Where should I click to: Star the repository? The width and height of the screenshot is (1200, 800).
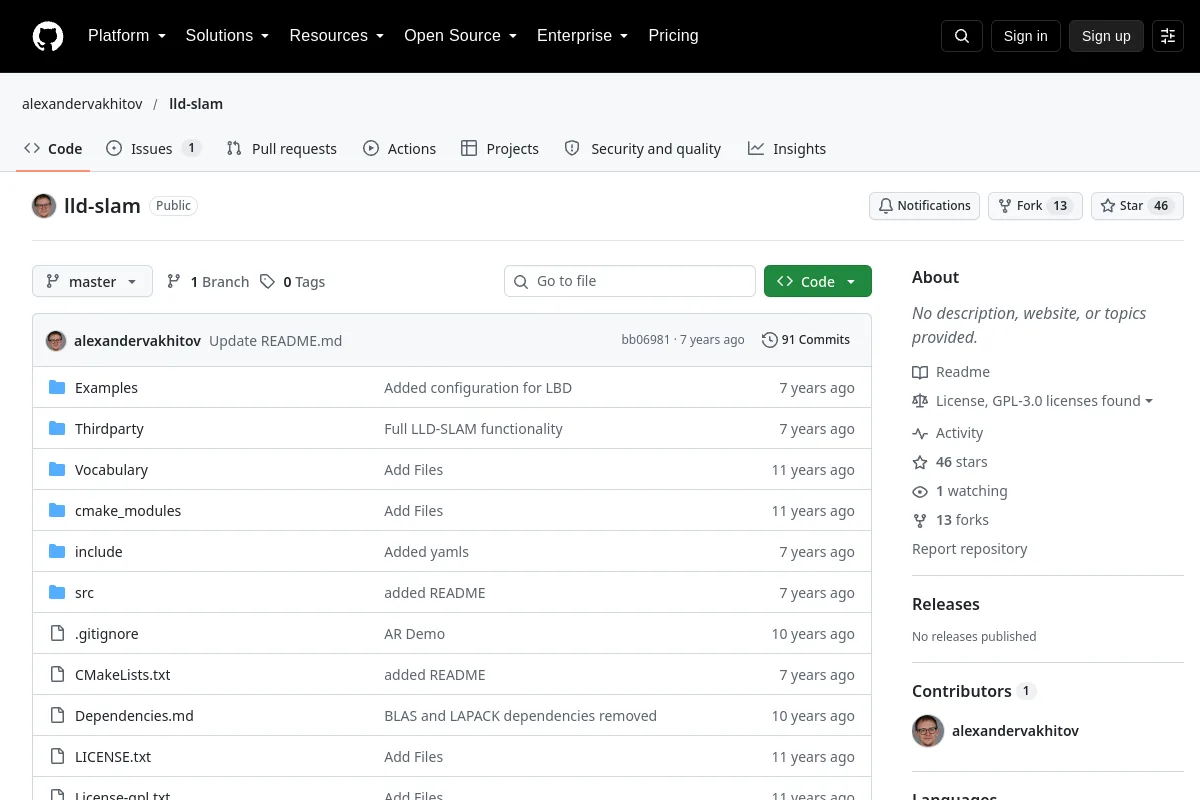click(x=1137, y=206)
